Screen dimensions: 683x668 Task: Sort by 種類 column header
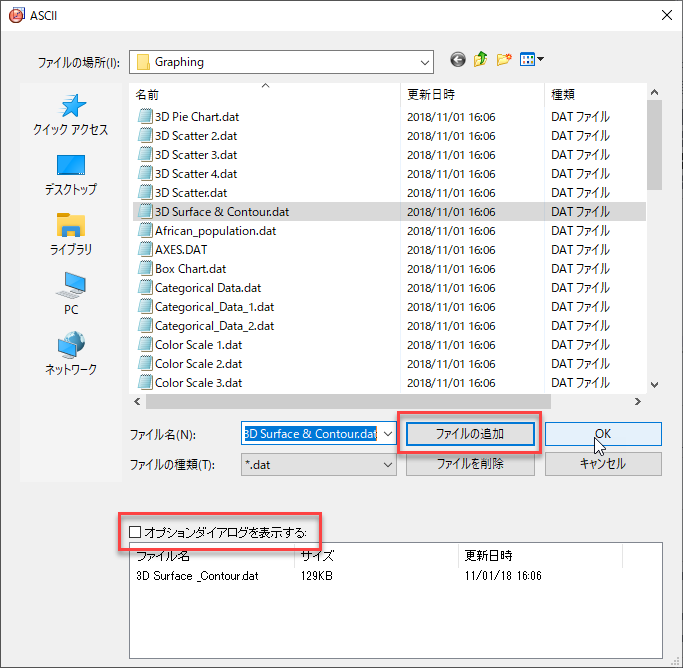tap(595, 94)
